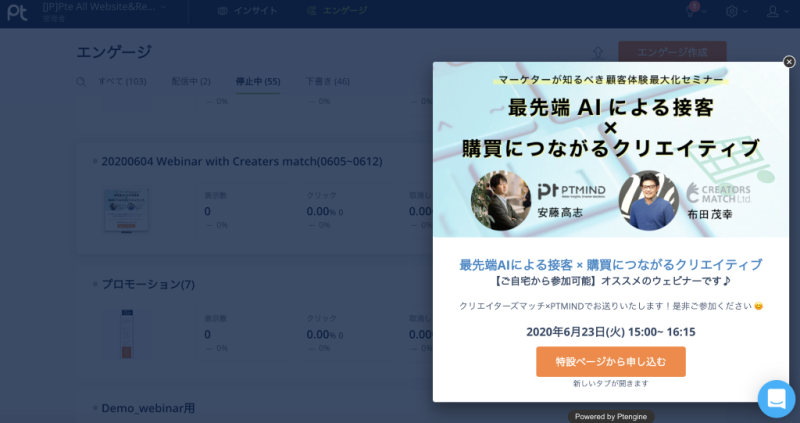Click the 20200604 Webinar campaign thumbnail
The height and width of the screenshot is (423, 800).
[x=127, y=210]
